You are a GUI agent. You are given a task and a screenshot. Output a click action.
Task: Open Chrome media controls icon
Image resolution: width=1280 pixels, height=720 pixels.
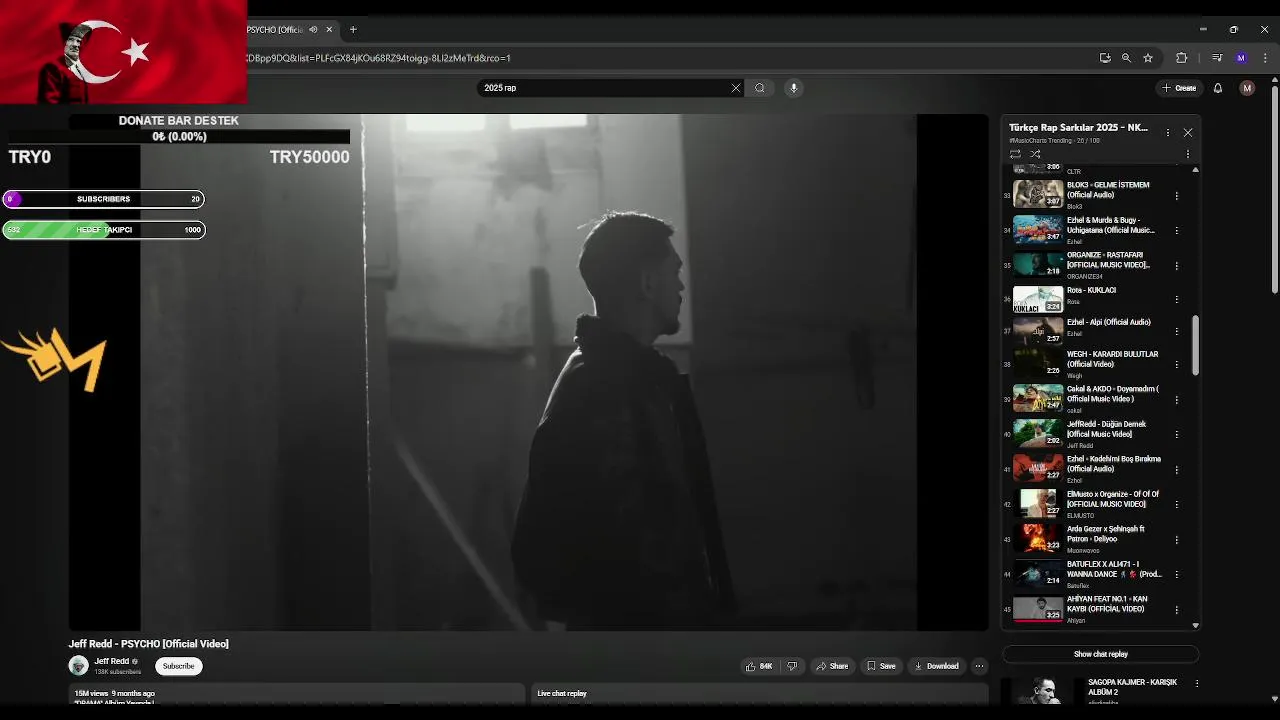click(x=1217, y=58)
